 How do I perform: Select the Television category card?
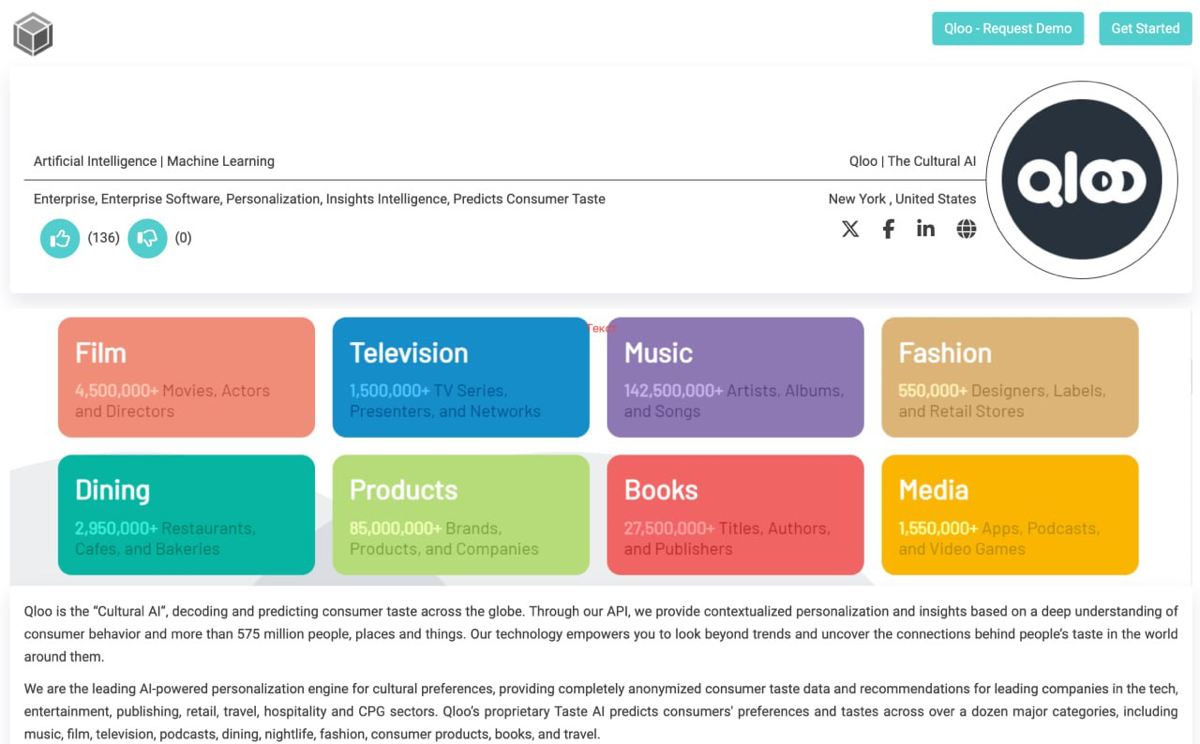(461, 377)
